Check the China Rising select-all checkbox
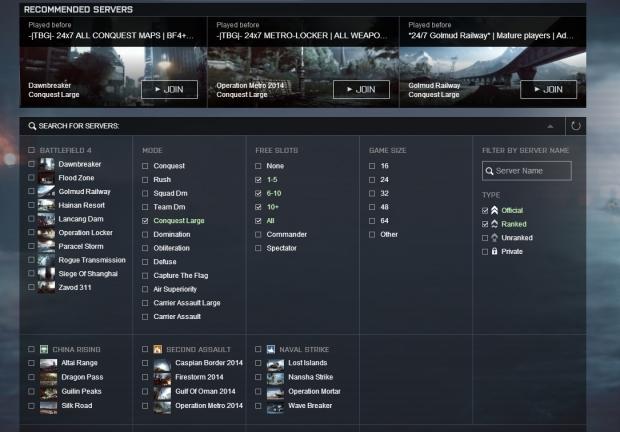Viewport: 620px width, 432px height. (31, 349)
